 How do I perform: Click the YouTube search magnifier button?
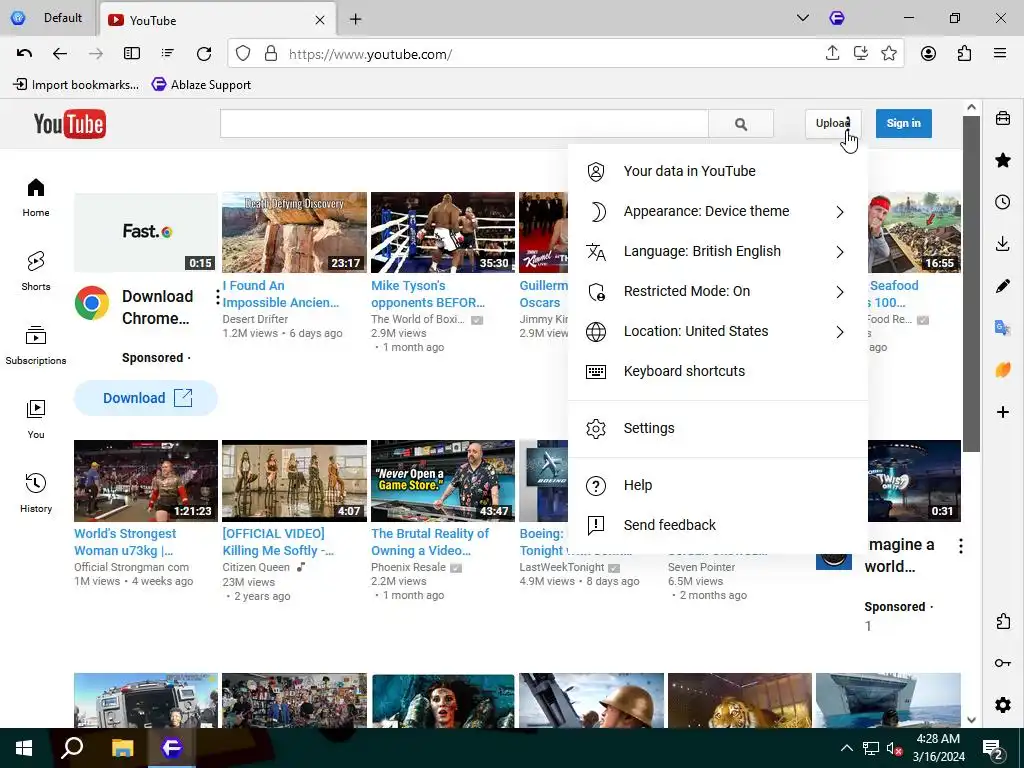tap(741, 123)
